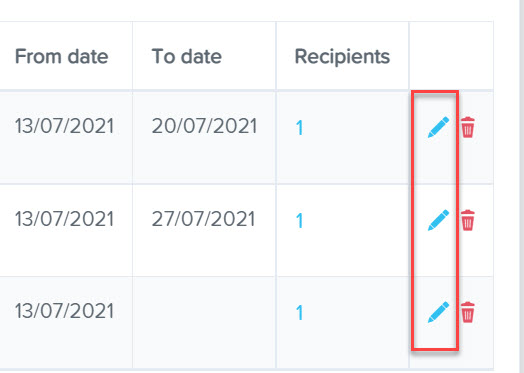Select From date cell beside 27/07/2021
The image size is (524, 373).
click(x=66, y=230)
